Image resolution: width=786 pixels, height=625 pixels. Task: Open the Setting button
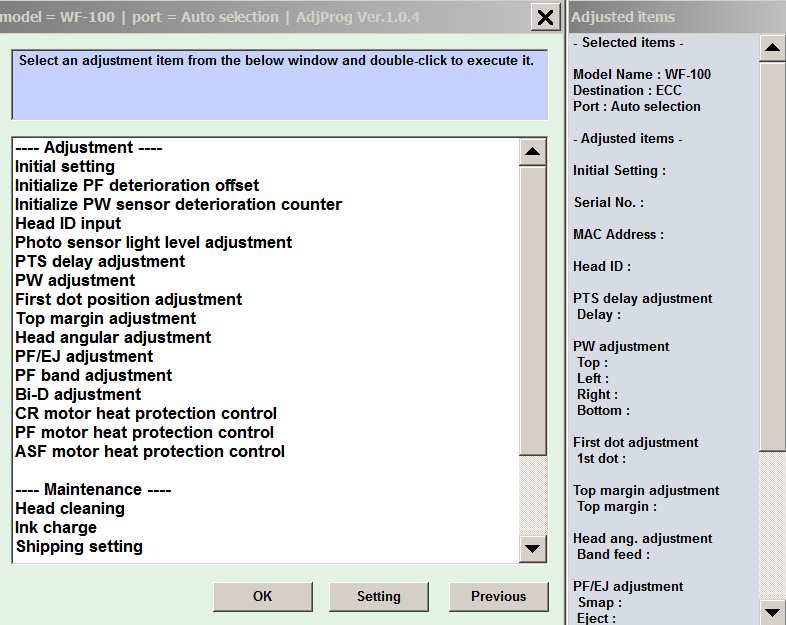tap(378, 596)
